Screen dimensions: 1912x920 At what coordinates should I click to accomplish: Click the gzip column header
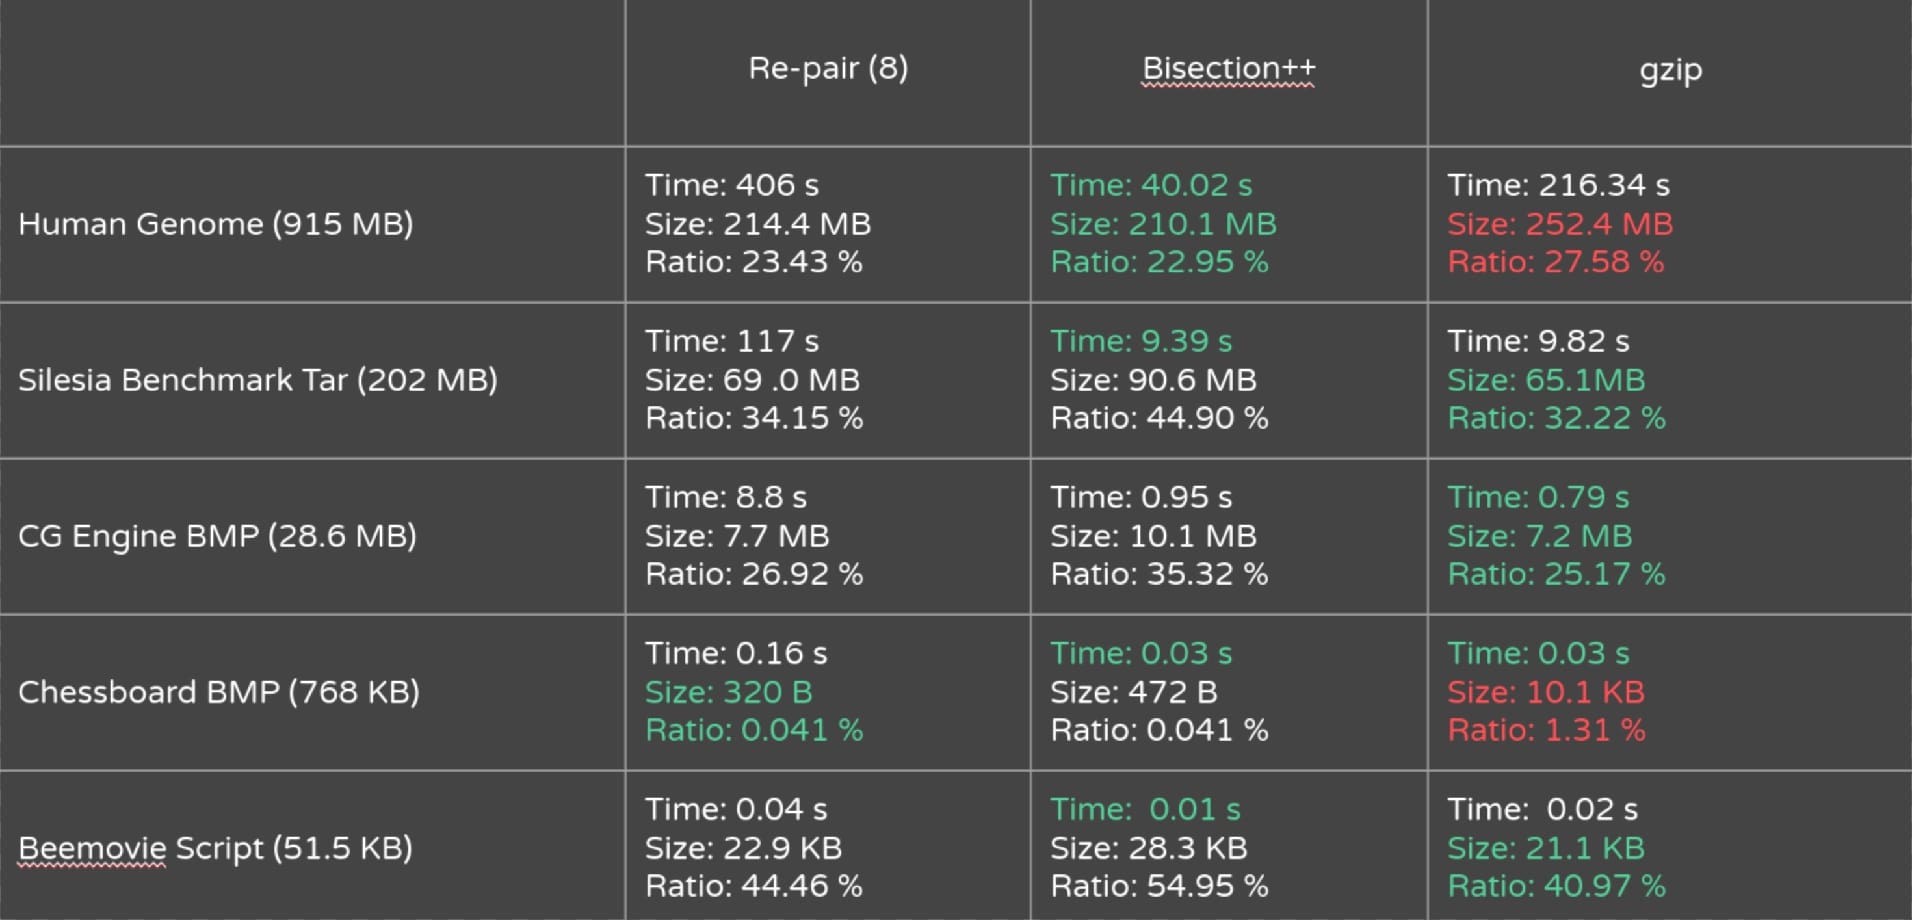[1670, 70]
